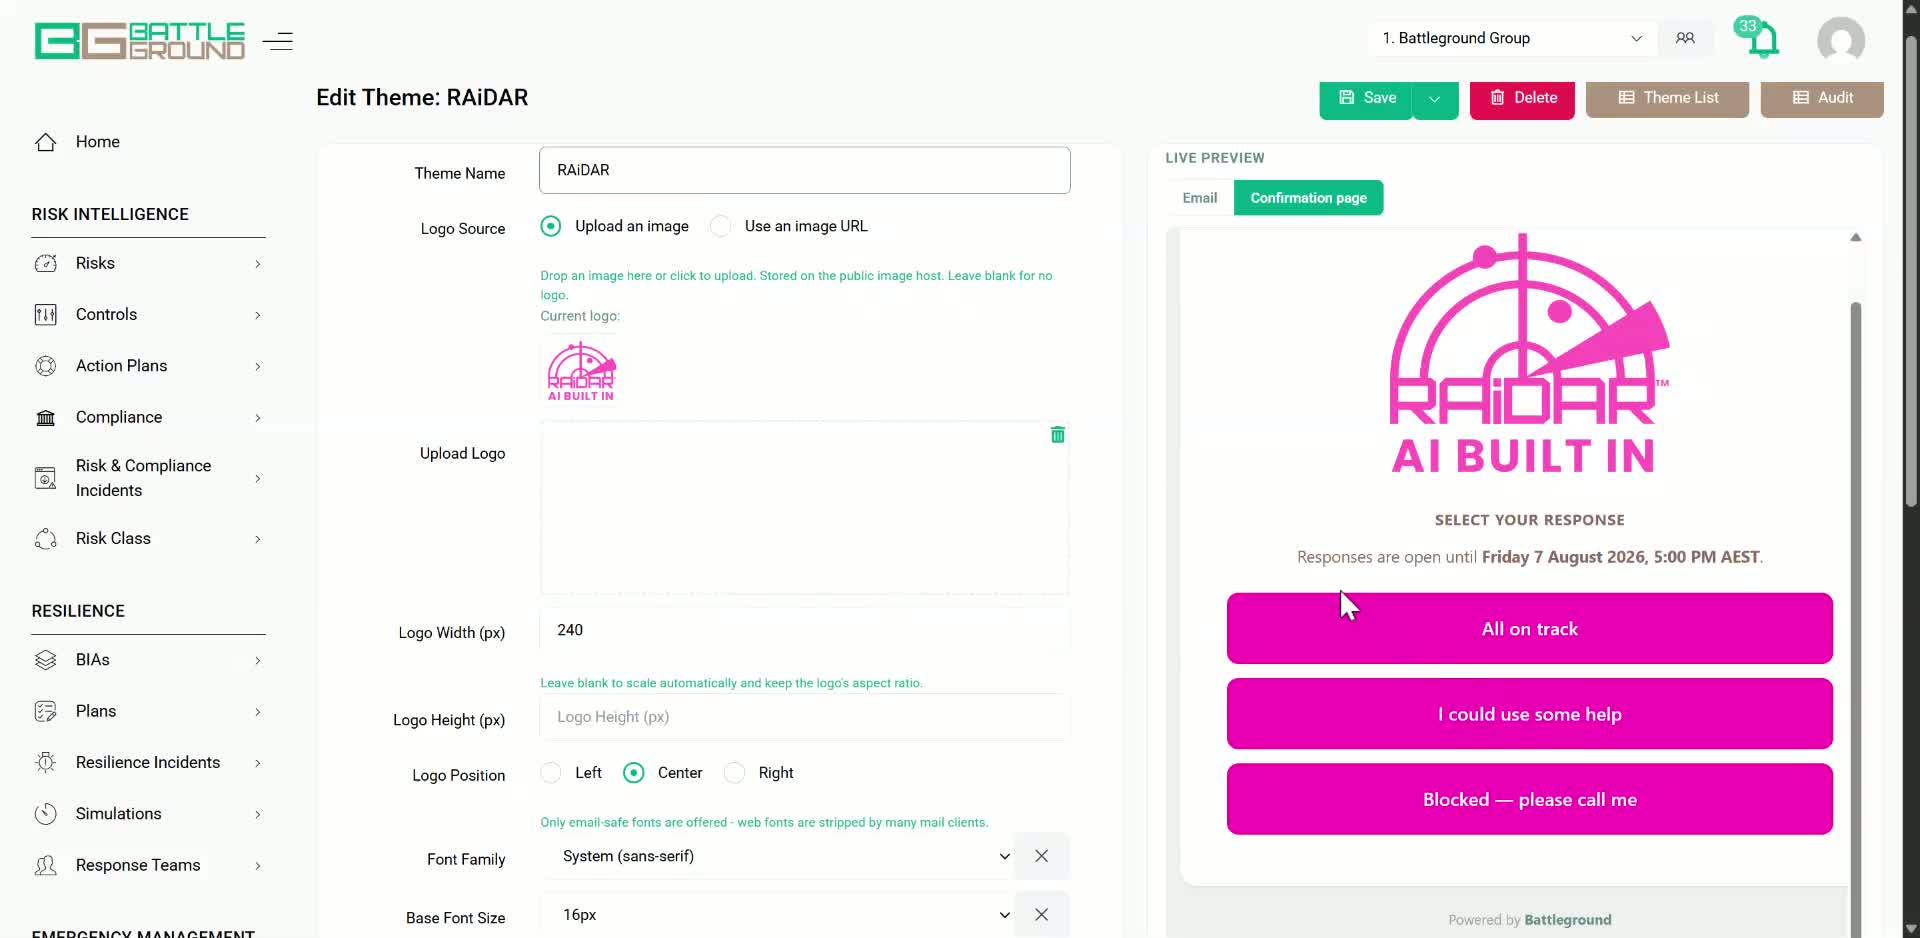Expand the Action Plans chevron
The width and height of the screenshot is (1920, 938).
[x=258, y=366]
